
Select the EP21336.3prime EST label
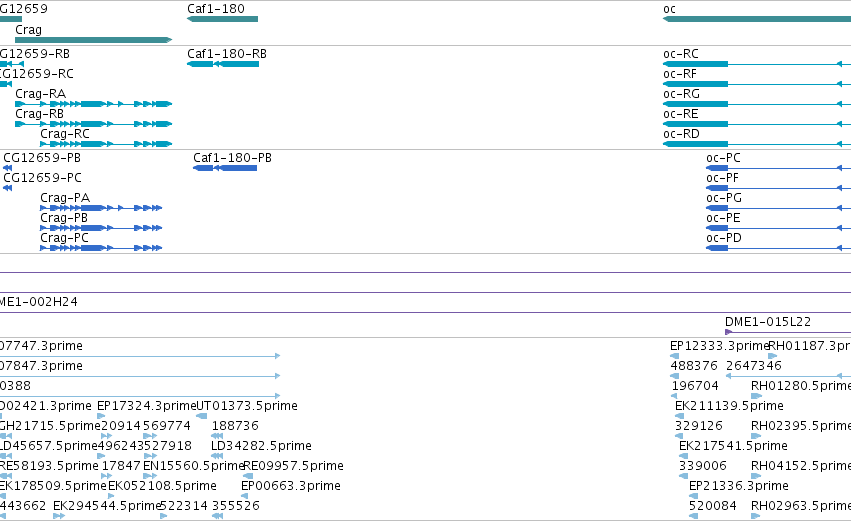[739, 486]
